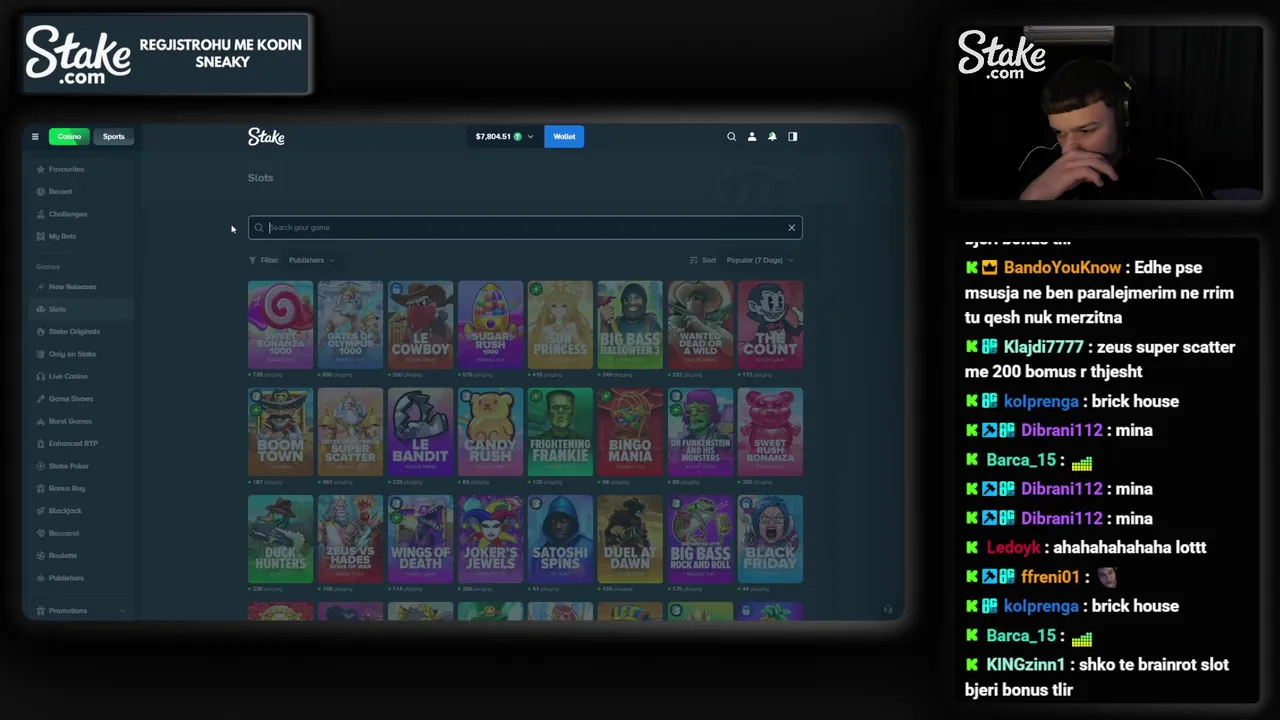1280x720 pixels.
Task: Open Publishers in the sidebar
Action: (x=60, y=578)
